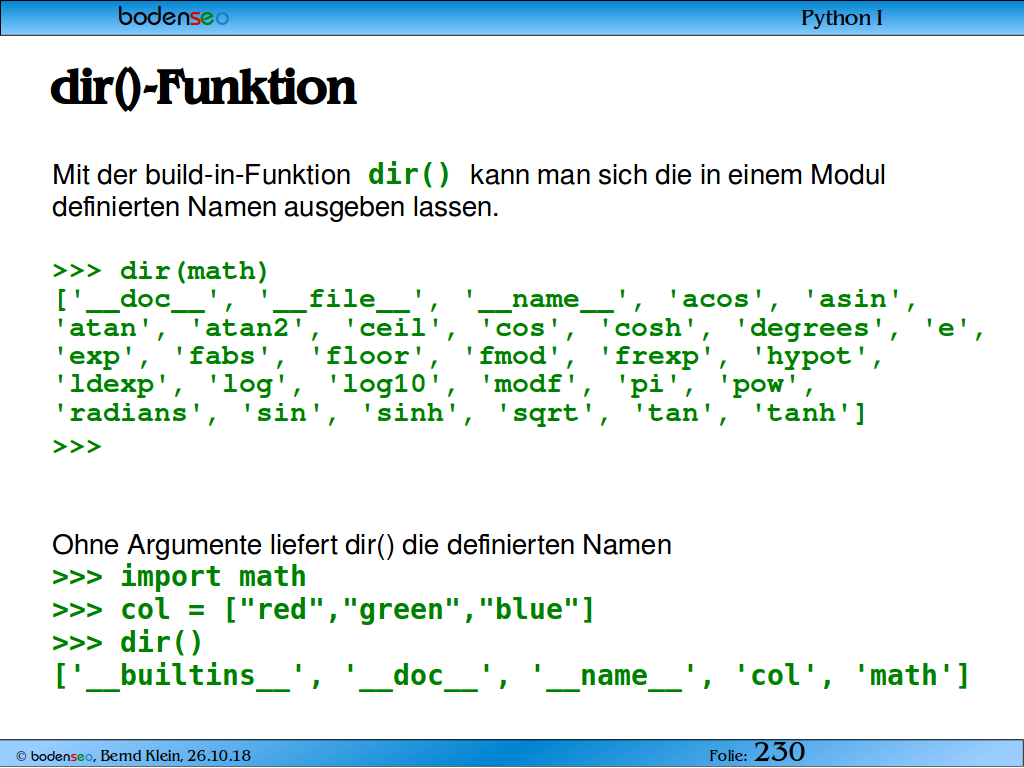This screenshot has width=1024, height=768.
Task: Click 'atan2' in the math listing
Action: (246, 328)
